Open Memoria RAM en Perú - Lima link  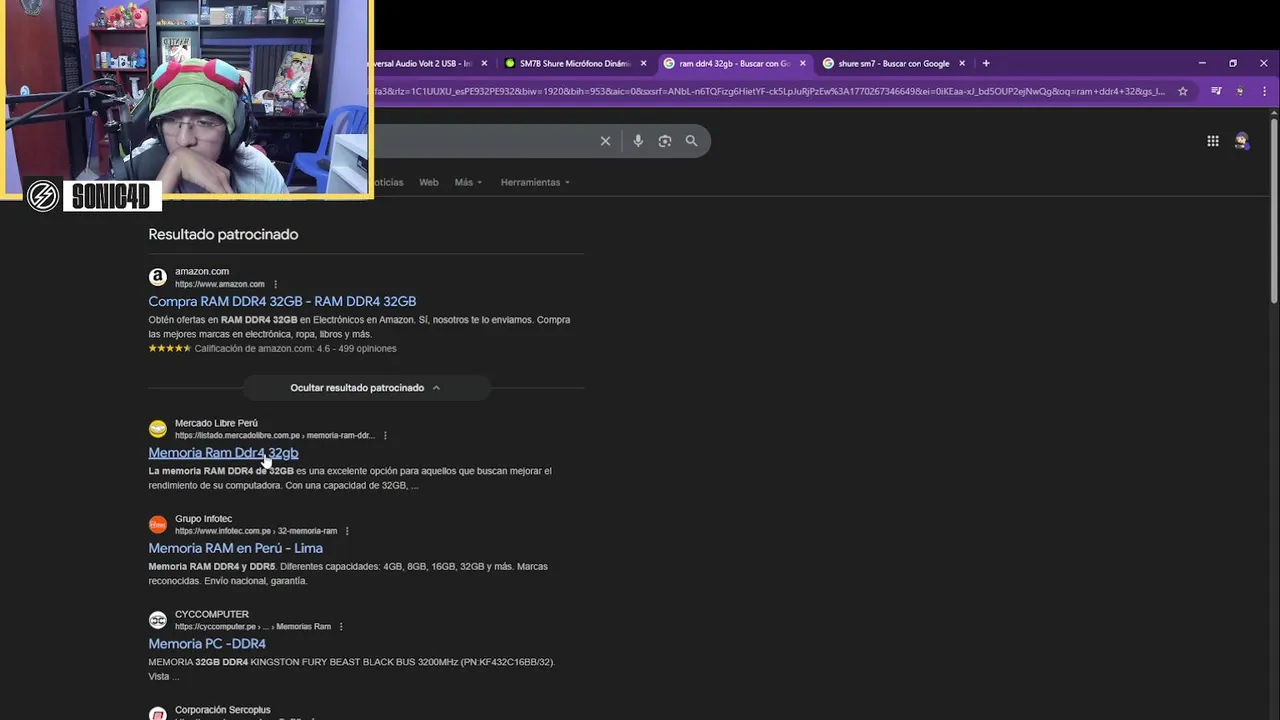point(235,548)
